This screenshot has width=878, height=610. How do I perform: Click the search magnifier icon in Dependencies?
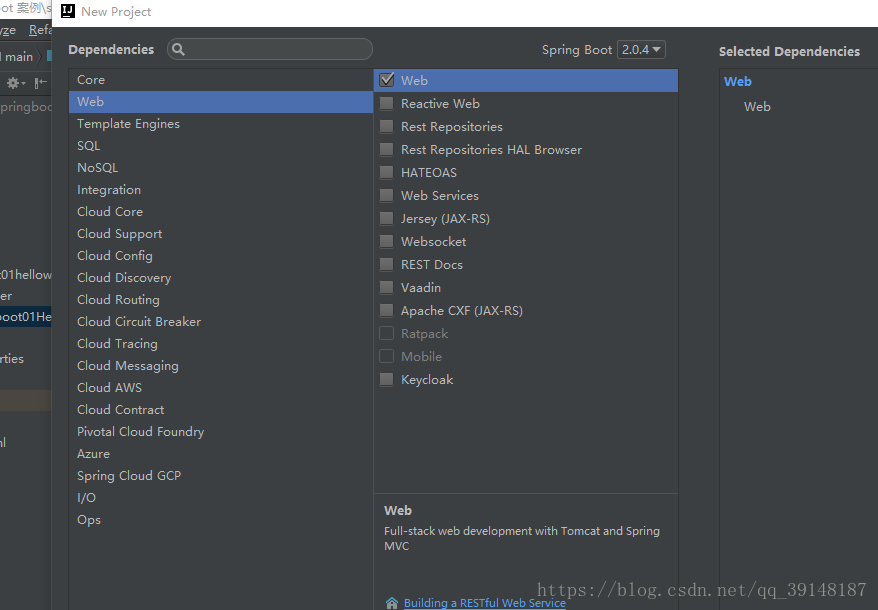179,49
